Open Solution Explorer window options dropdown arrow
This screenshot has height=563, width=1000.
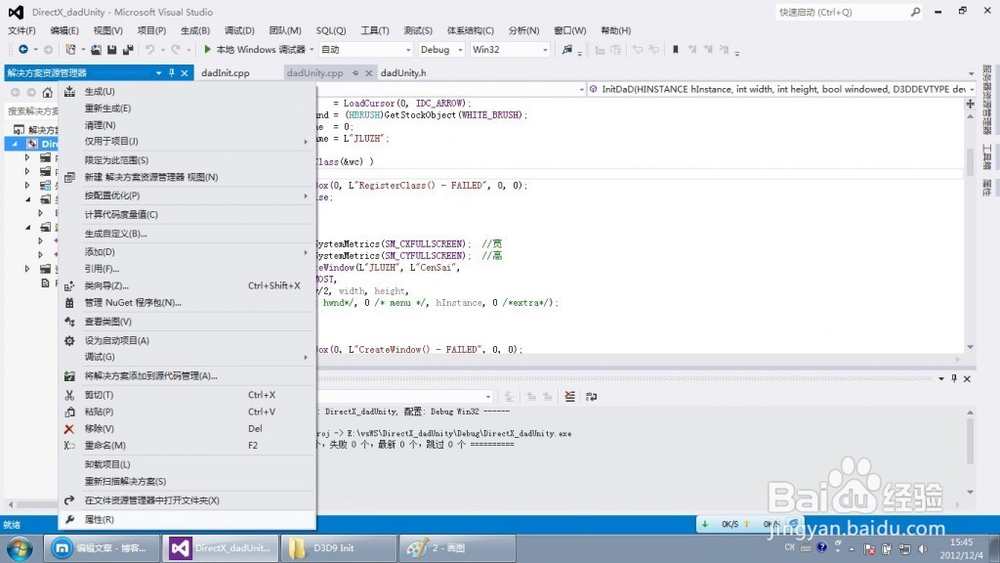tap(159, 73)
